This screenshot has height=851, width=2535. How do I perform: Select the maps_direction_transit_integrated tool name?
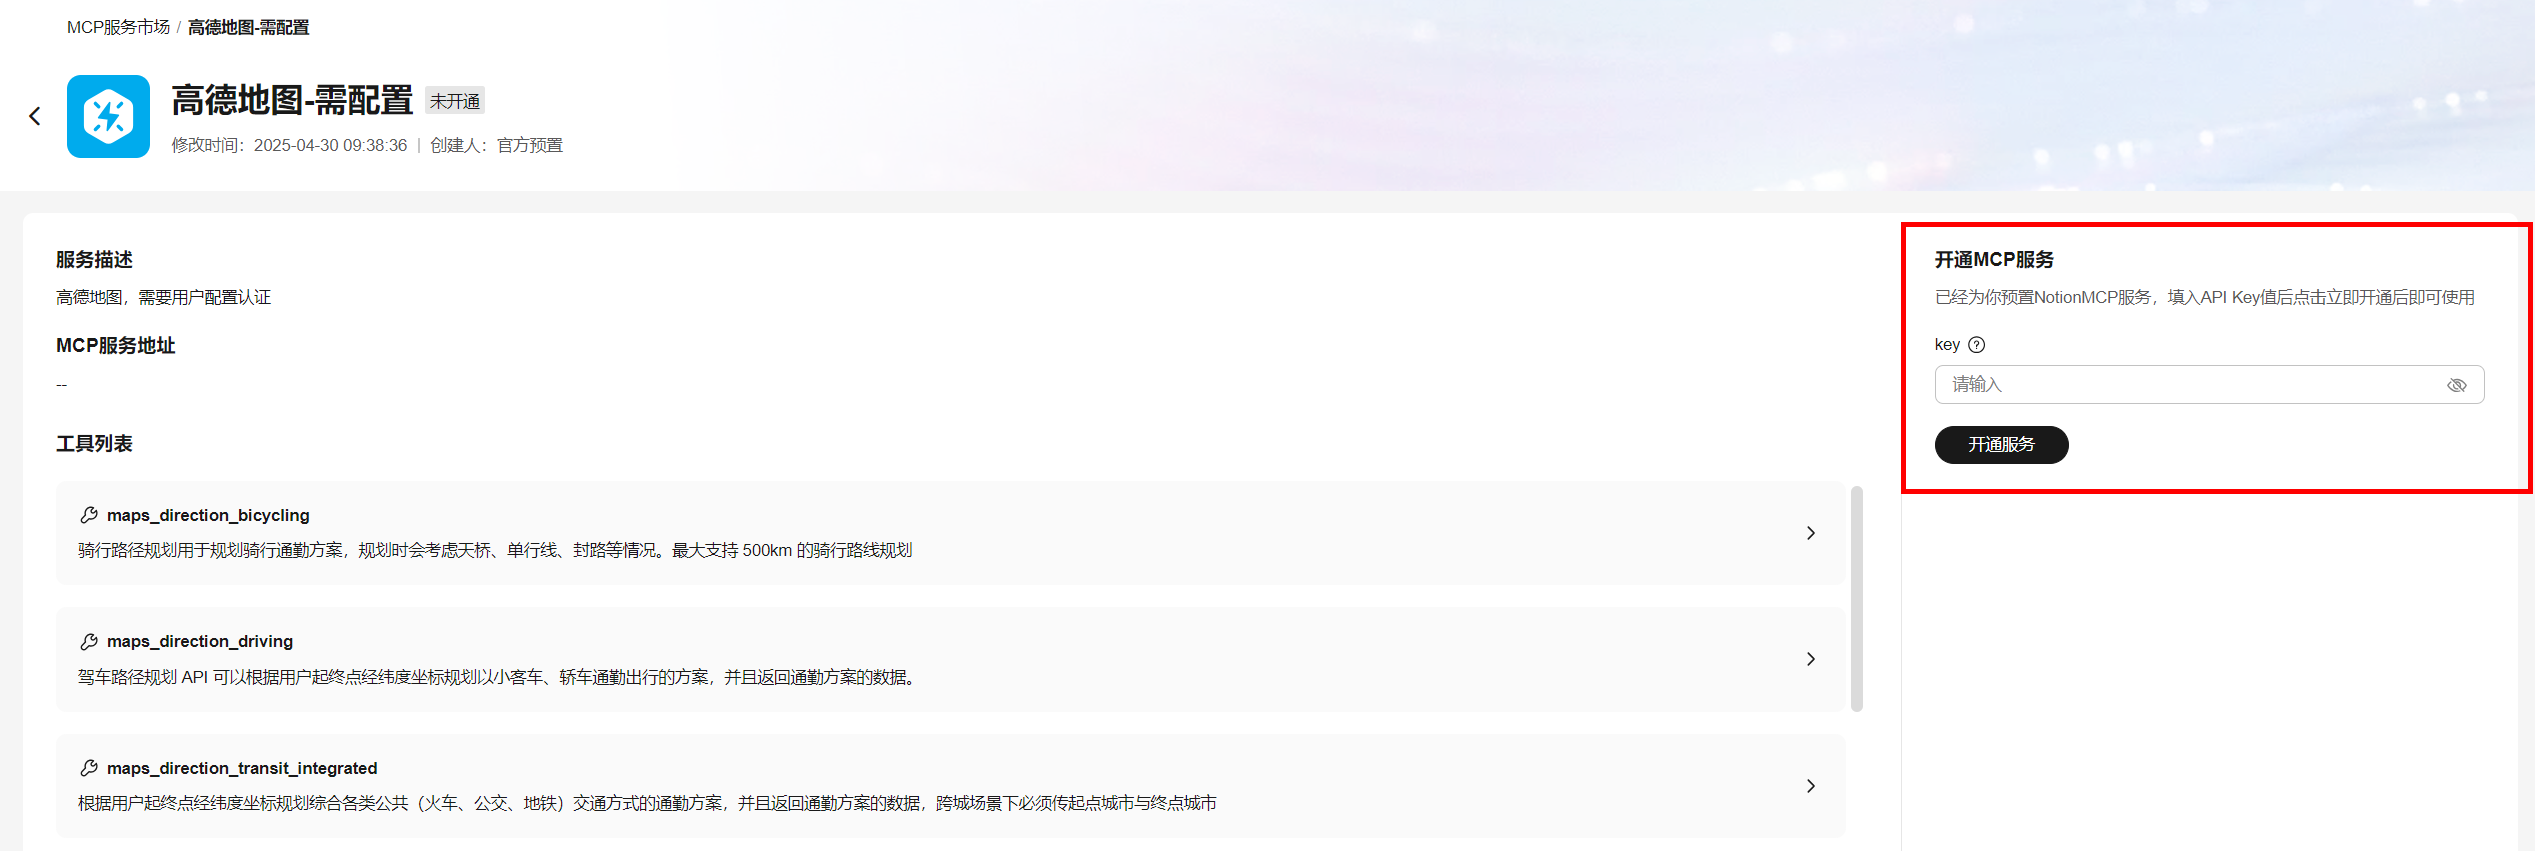pyautogui.click(x=242, y=768)
